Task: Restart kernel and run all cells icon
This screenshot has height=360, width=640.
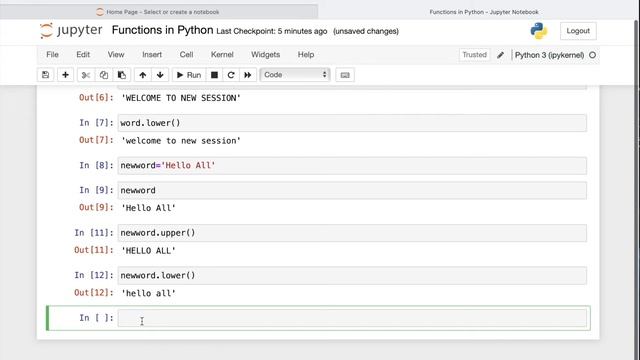Action: (248, 75)
